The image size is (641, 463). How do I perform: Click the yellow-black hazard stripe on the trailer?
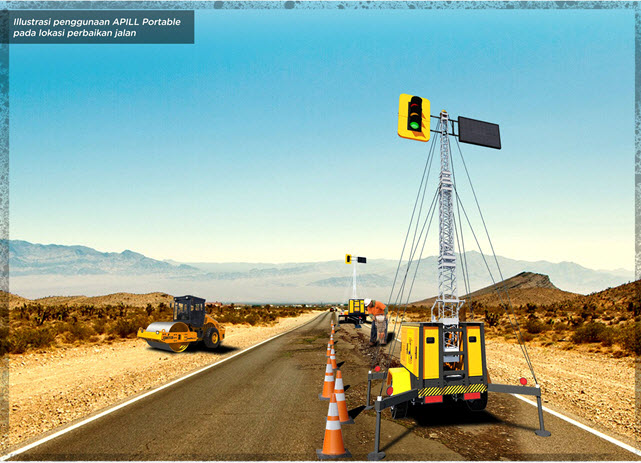(452, 389)
